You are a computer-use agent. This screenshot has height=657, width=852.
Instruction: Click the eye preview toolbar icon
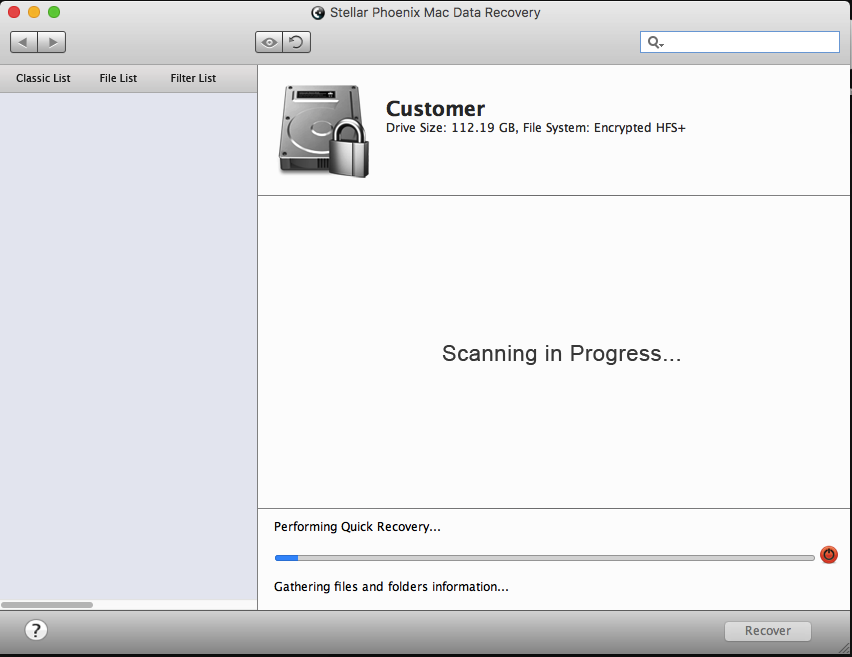[x=269, y=42]
